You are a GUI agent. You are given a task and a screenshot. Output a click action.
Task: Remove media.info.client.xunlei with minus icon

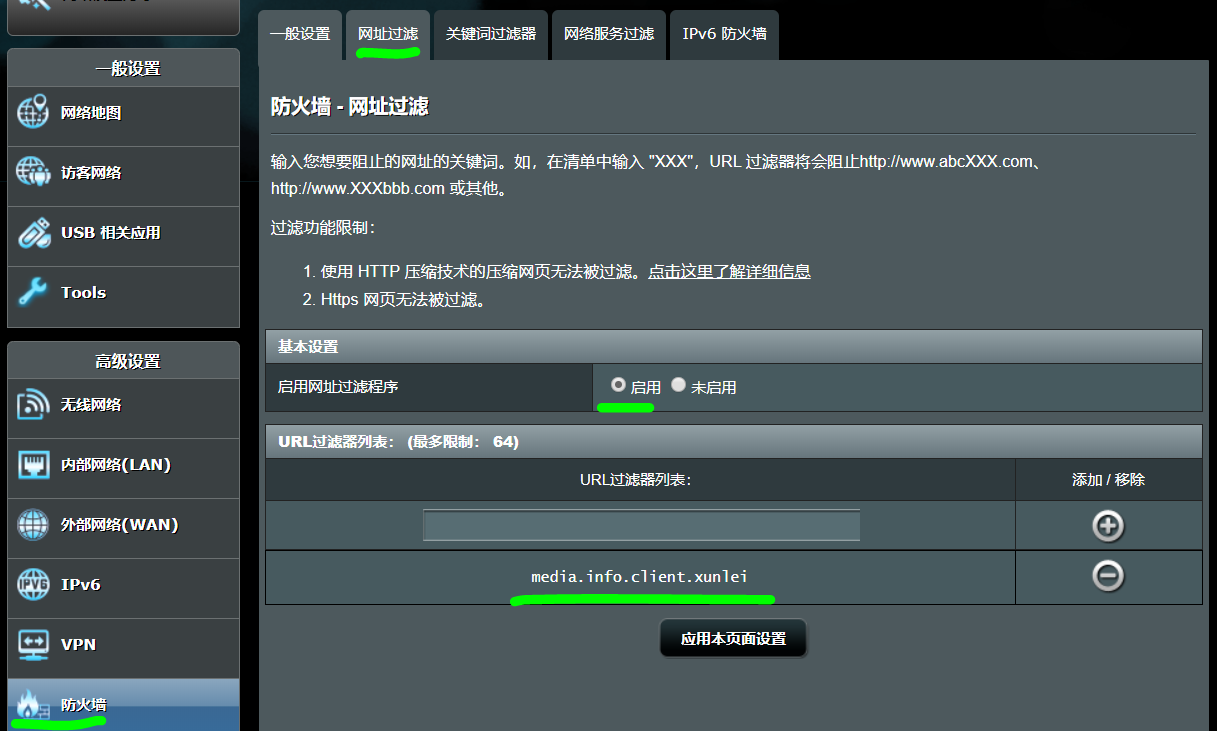[x=1108, y=576]
